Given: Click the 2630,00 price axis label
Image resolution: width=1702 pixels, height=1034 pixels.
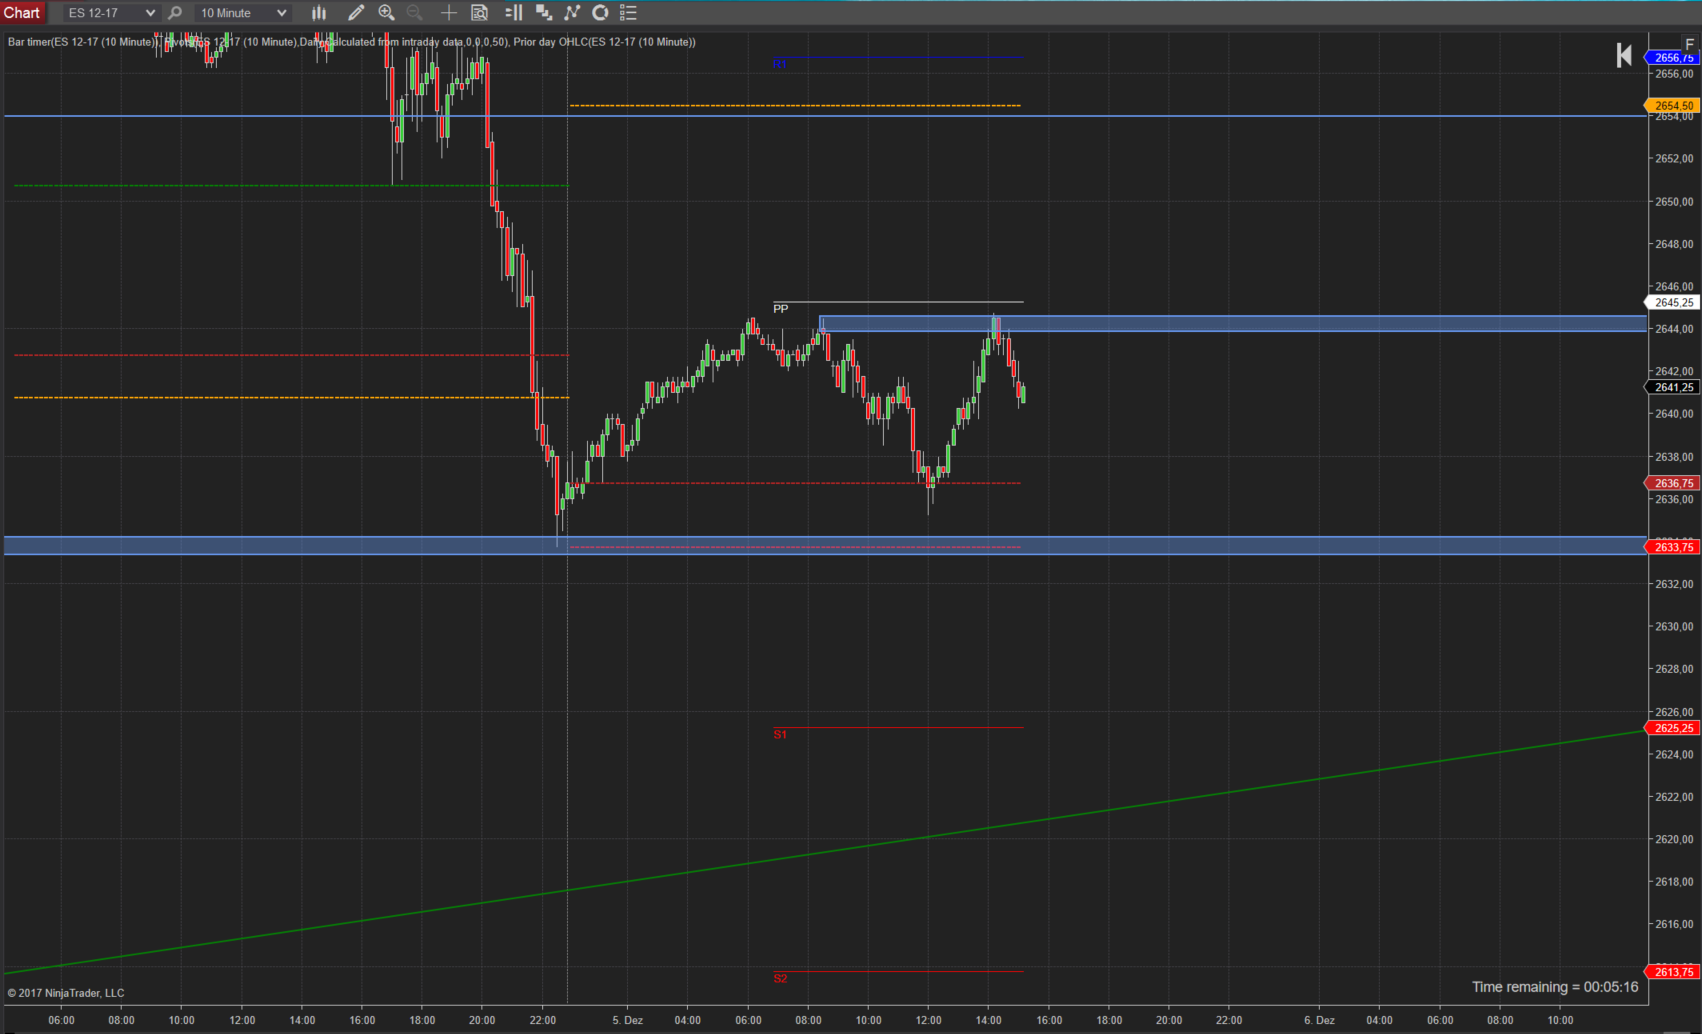Looking at the screenshot, I should tap(1674, 627).
